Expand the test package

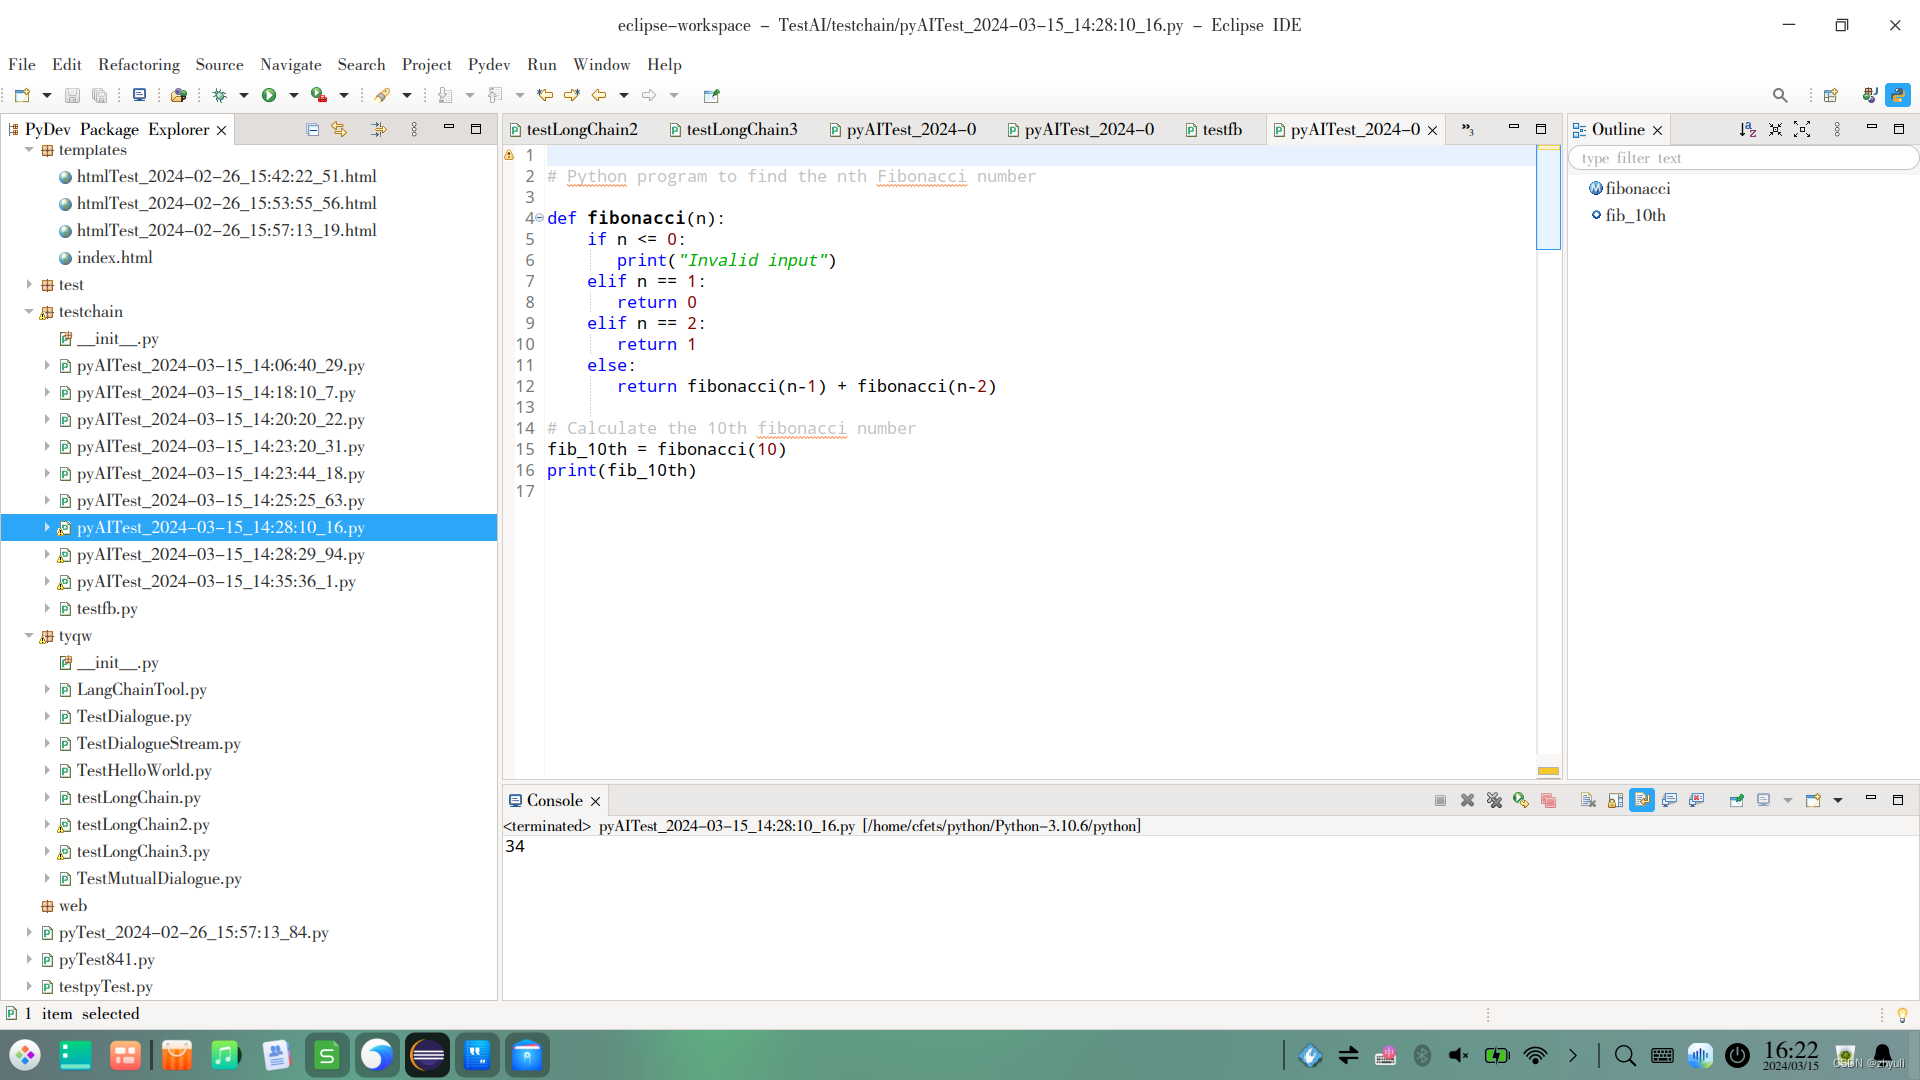coord(29,285)
